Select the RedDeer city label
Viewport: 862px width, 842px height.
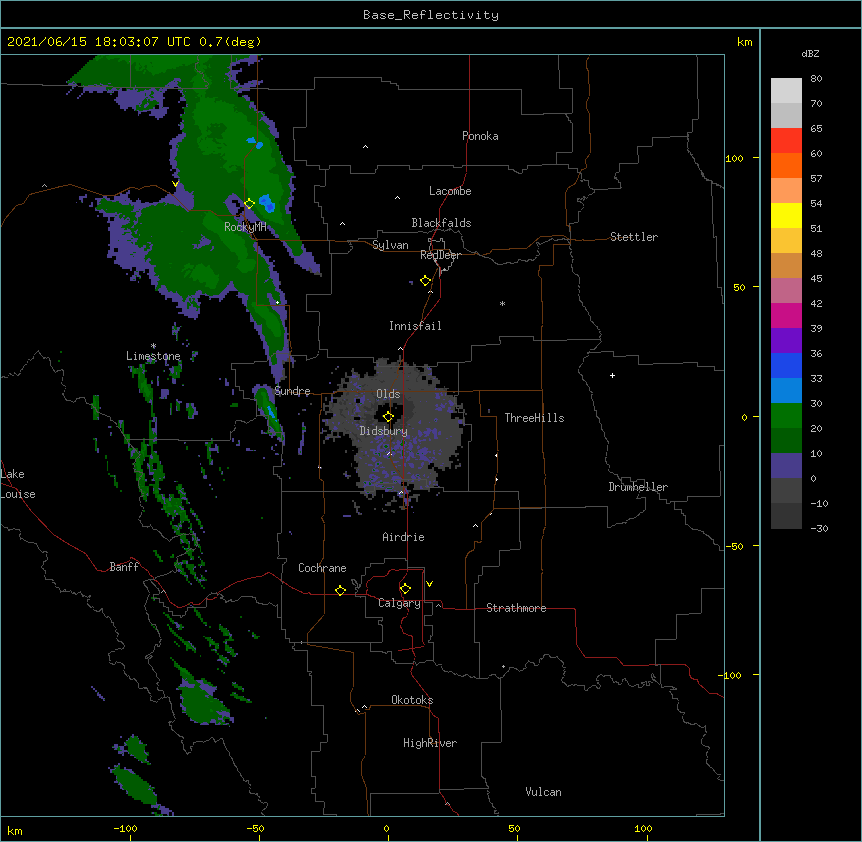tap(440, 255)
